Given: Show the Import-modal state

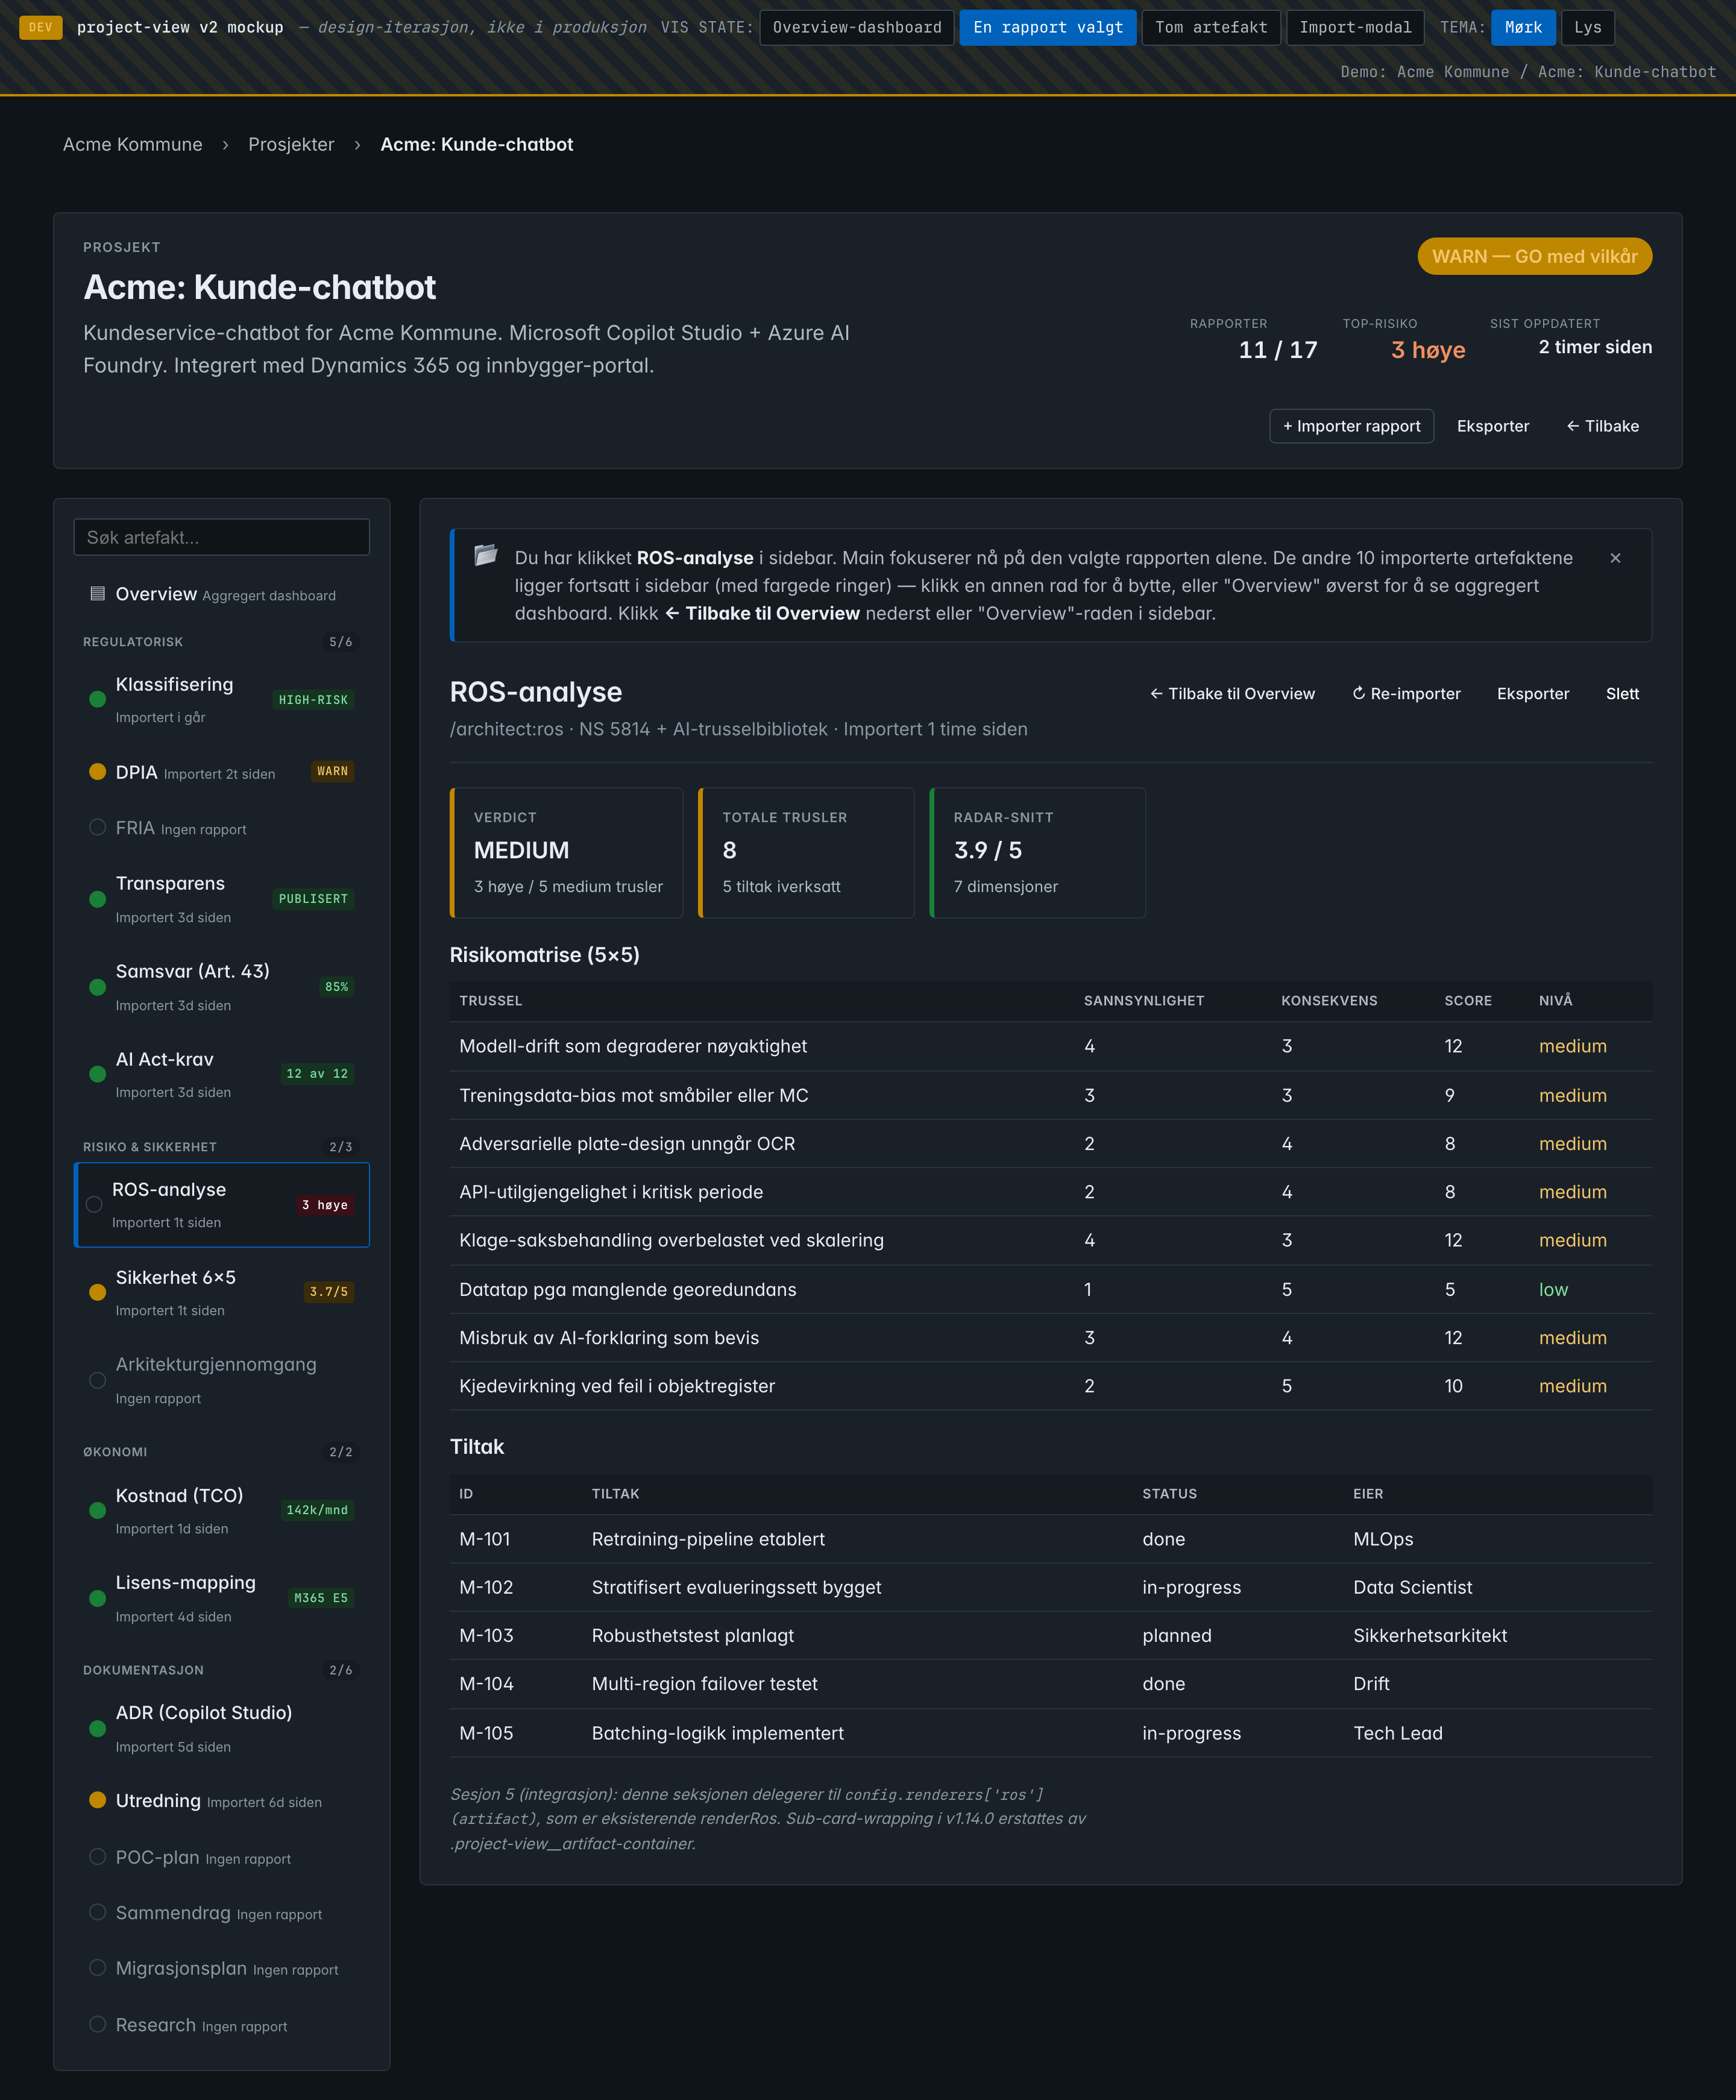Looking at the screenshot, I should click(1355, 27).
